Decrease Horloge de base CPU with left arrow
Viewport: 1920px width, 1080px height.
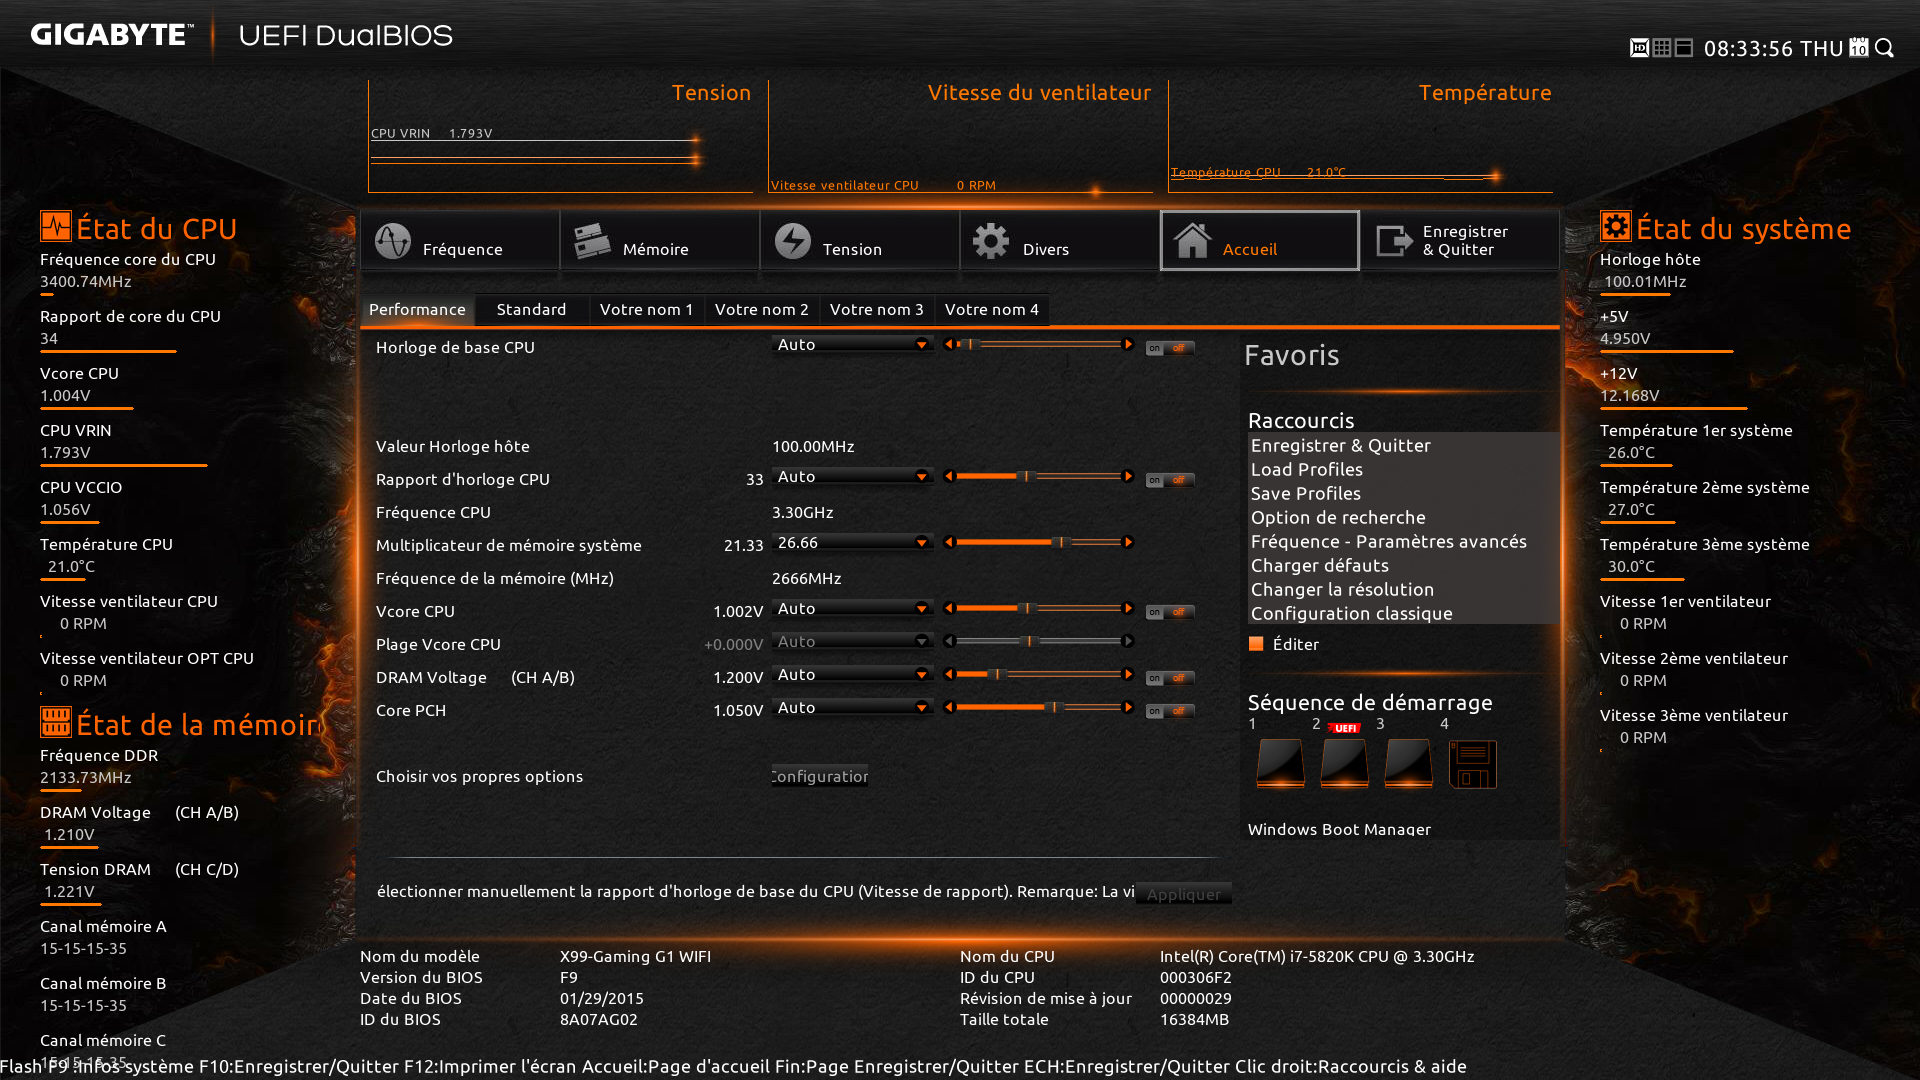(x=949, y=344)
